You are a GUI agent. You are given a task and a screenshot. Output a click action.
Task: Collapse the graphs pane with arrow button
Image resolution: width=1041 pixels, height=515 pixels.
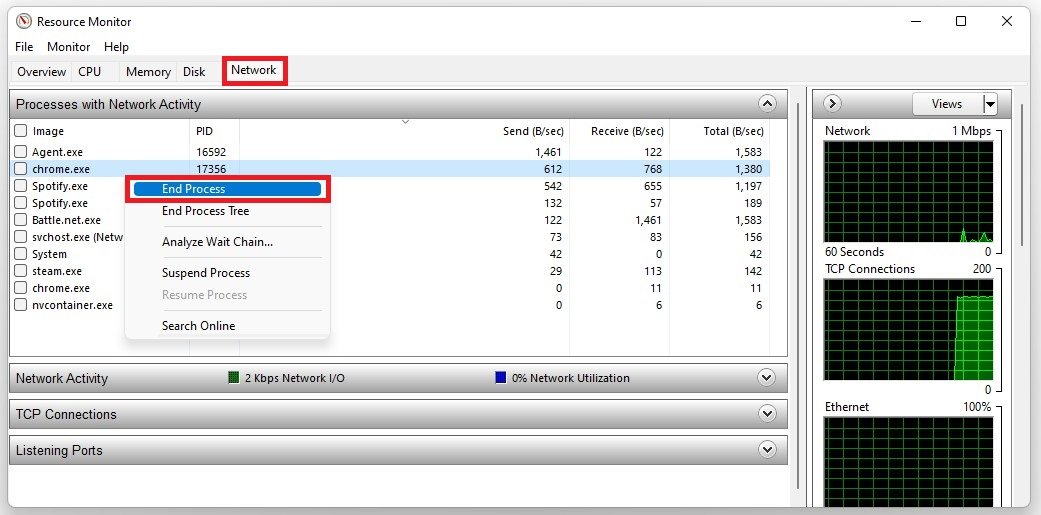coord(833,104)
